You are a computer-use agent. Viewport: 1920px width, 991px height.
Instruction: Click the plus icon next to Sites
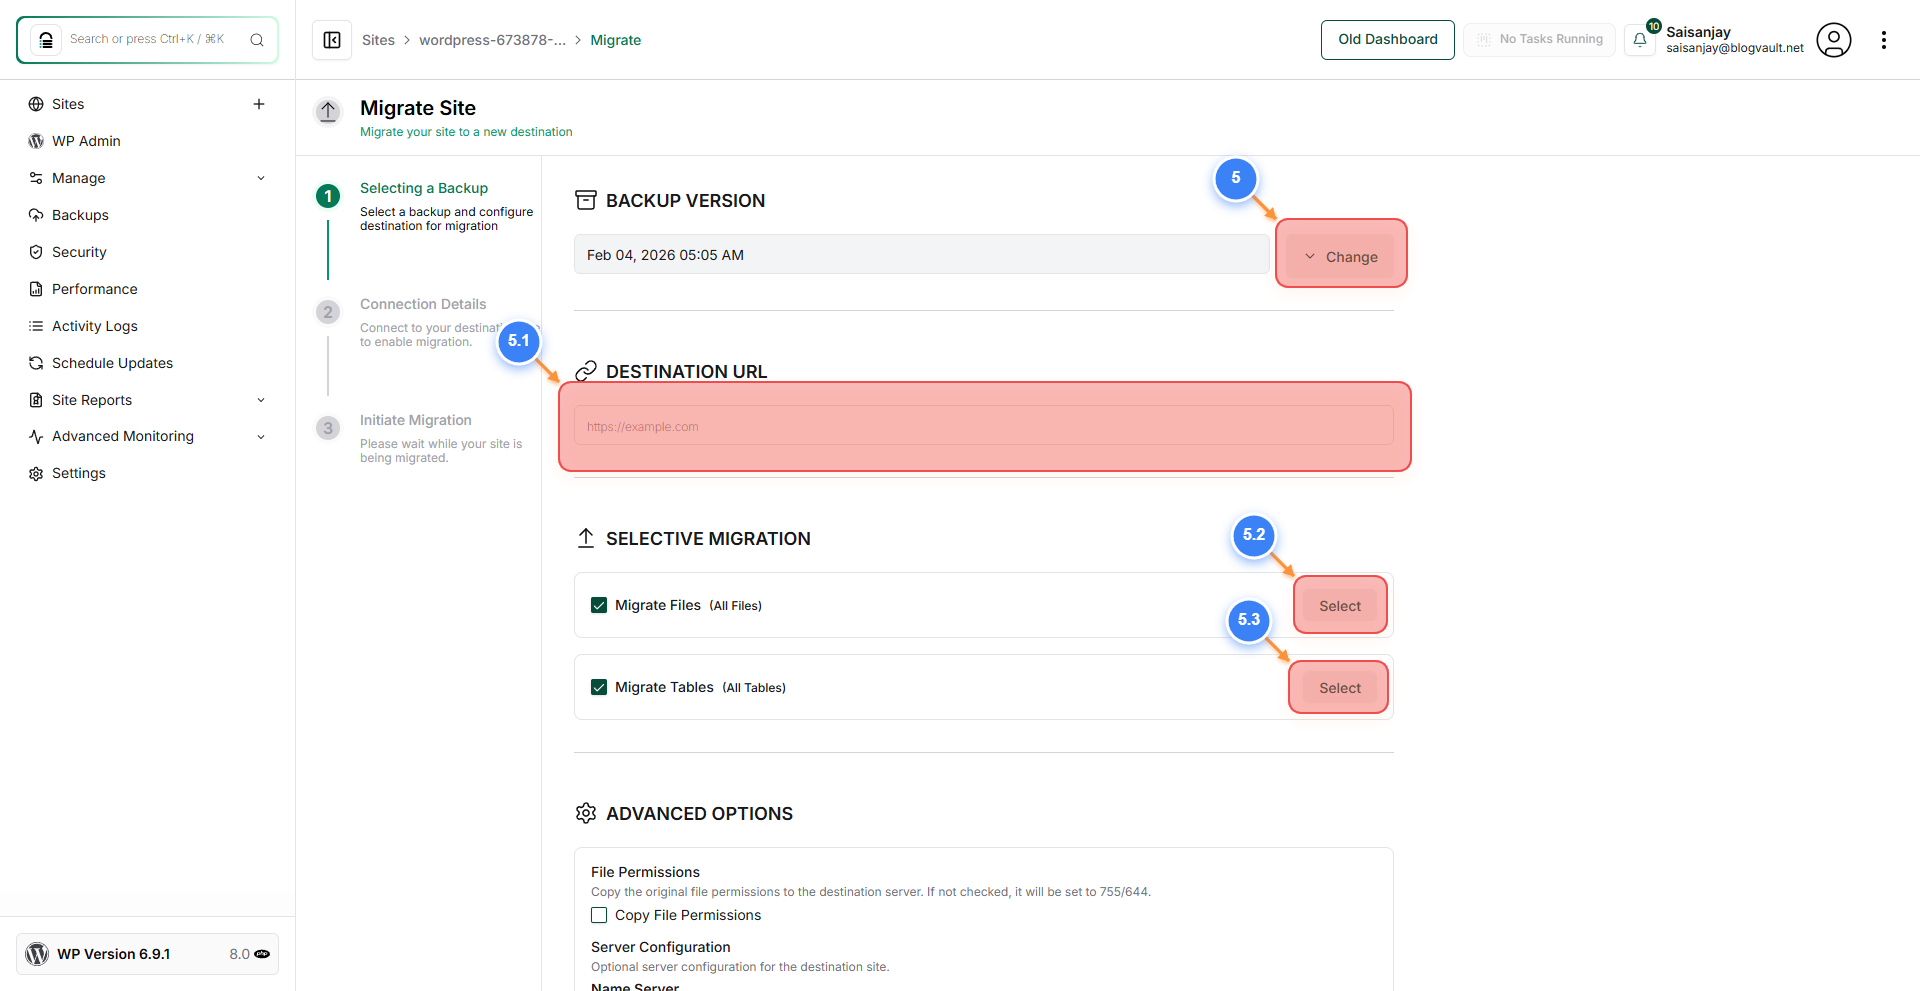coord(259,104)
